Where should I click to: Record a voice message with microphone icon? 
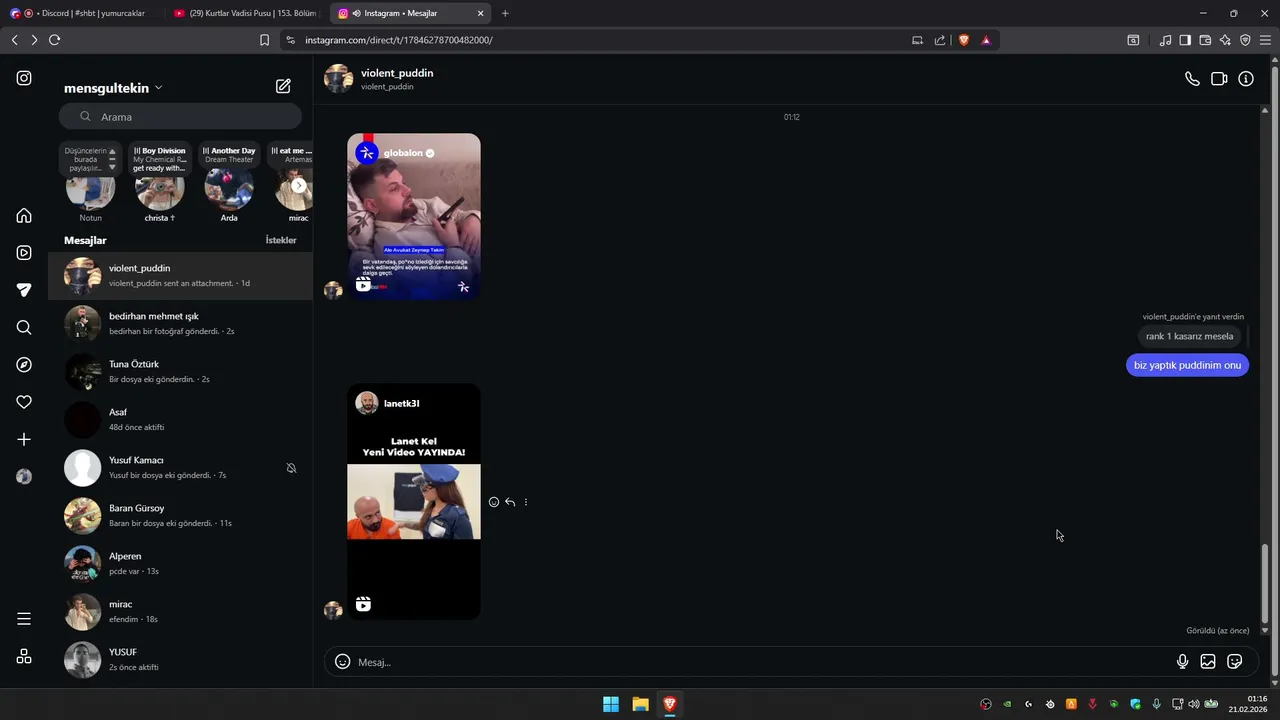[x=1182, y=662]
